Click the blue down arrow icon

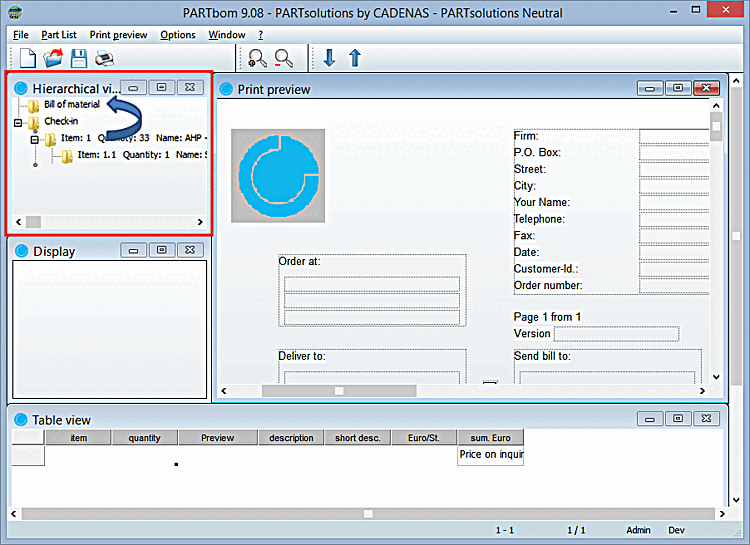(x=329, y=58)
